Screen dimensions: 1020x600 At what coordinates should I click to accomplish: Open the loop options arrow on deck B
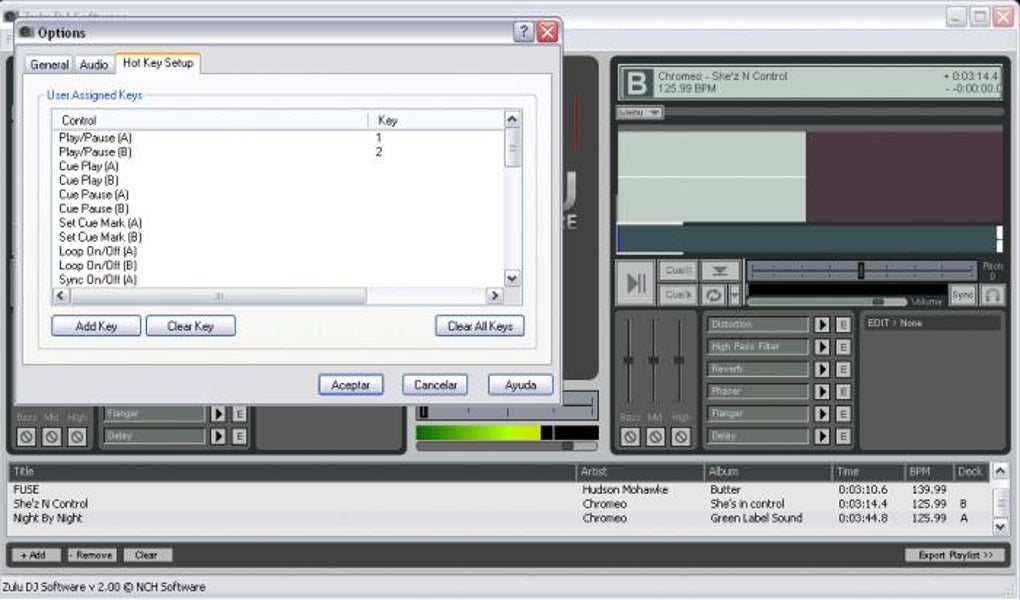[735, 295]
